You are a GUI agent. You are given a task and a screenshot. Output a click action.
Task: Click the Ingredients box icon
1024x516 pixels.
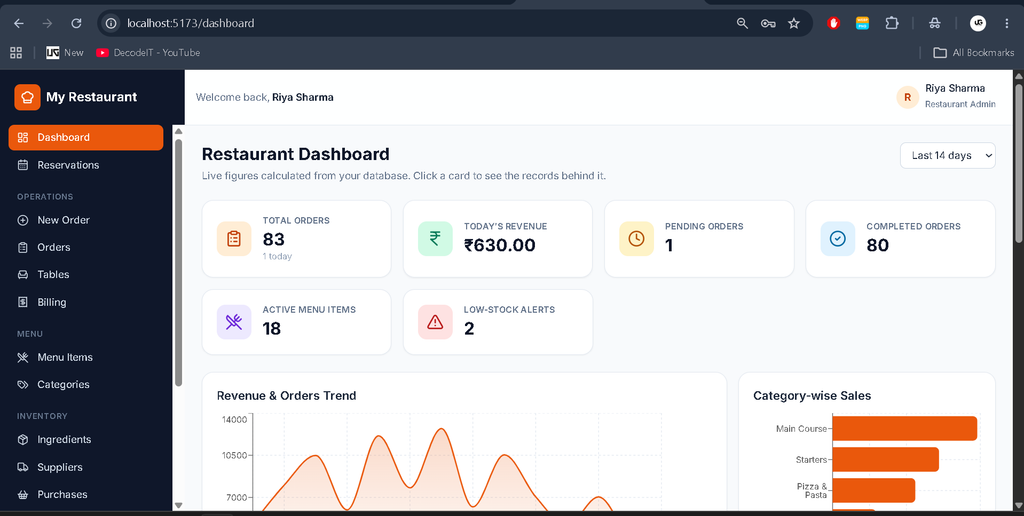tap(23, 440)
